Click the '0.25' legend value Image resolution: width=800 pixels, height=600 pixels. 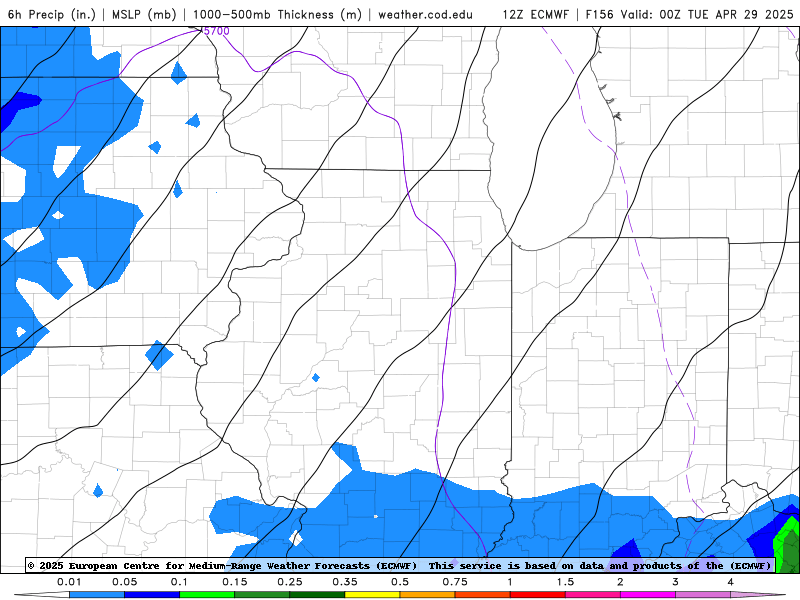[x=290, y=582]
